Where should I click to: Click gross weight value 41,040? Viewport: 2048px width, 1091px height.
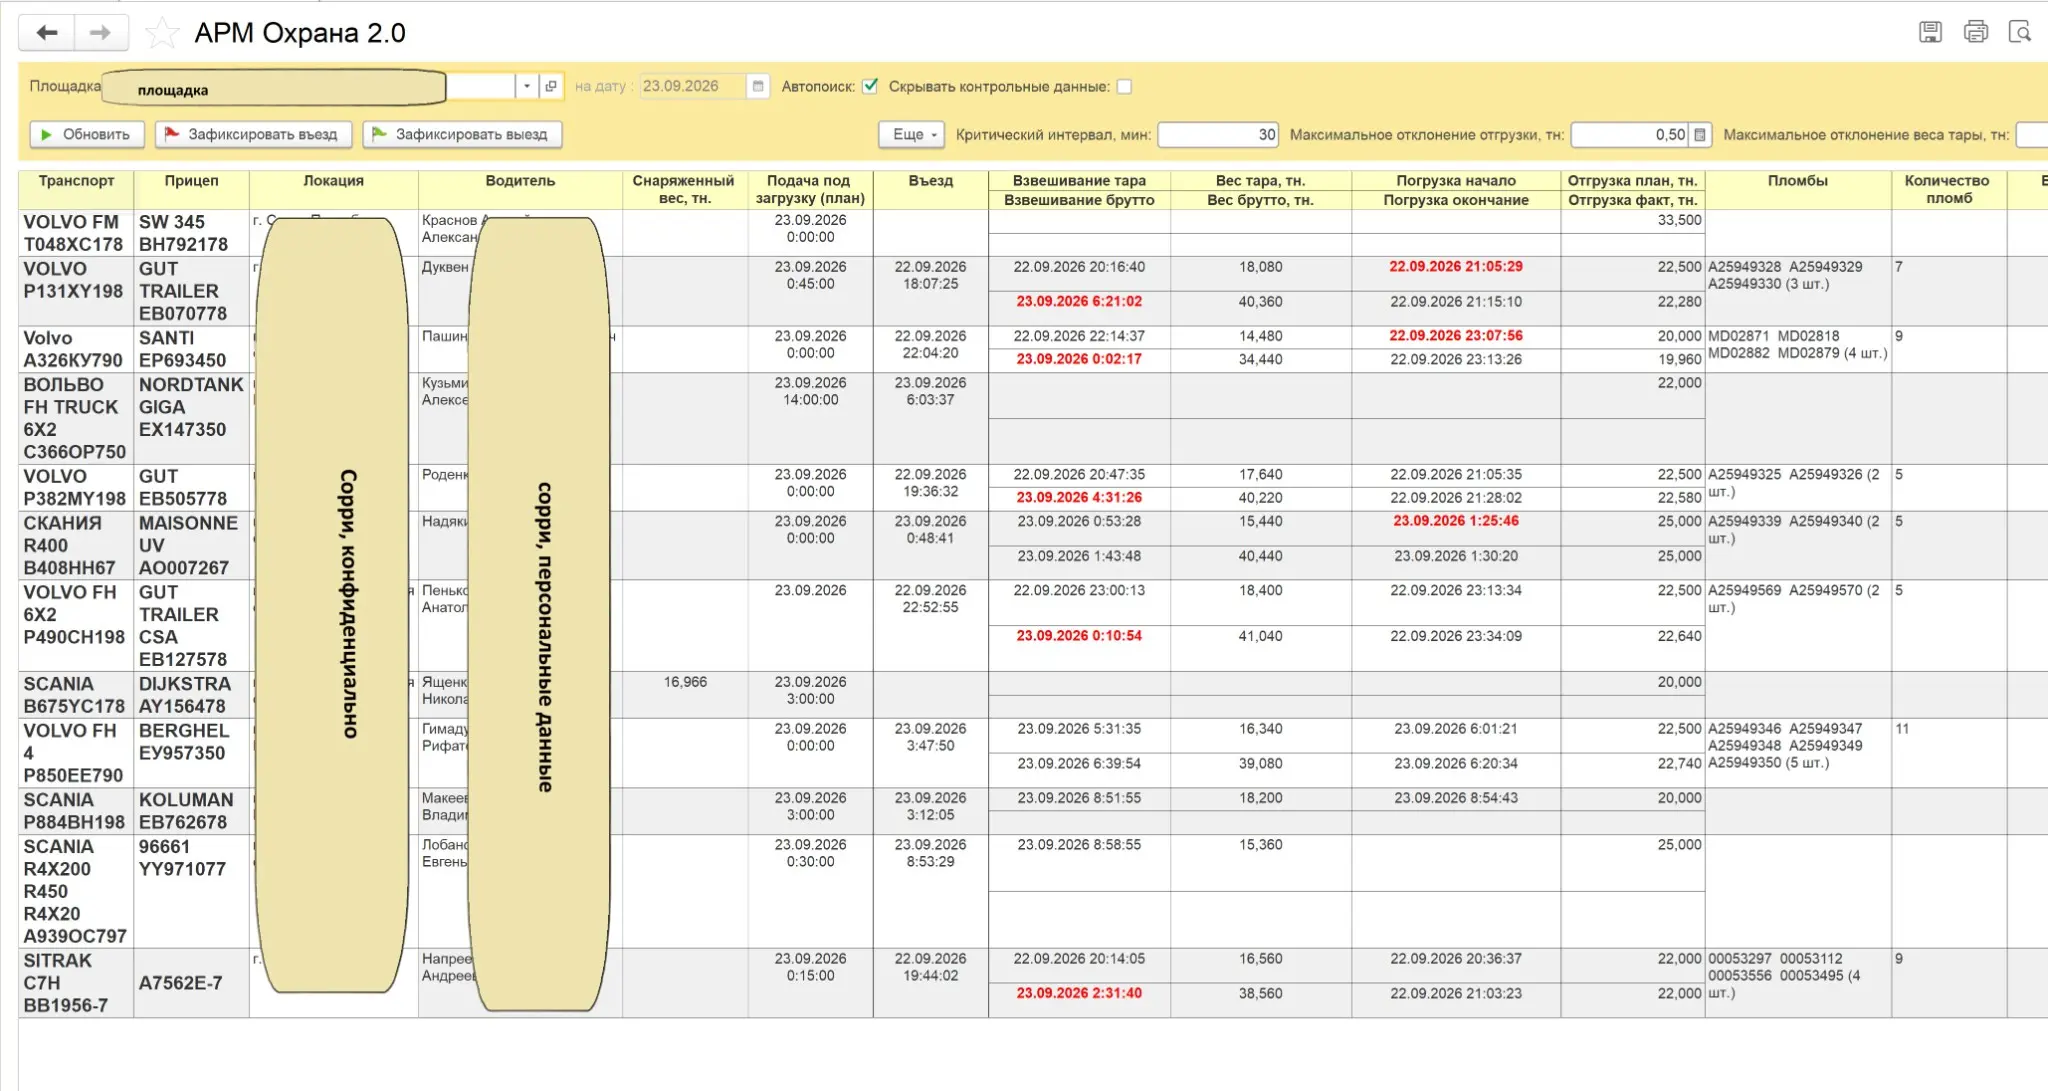pos(1260,636)
